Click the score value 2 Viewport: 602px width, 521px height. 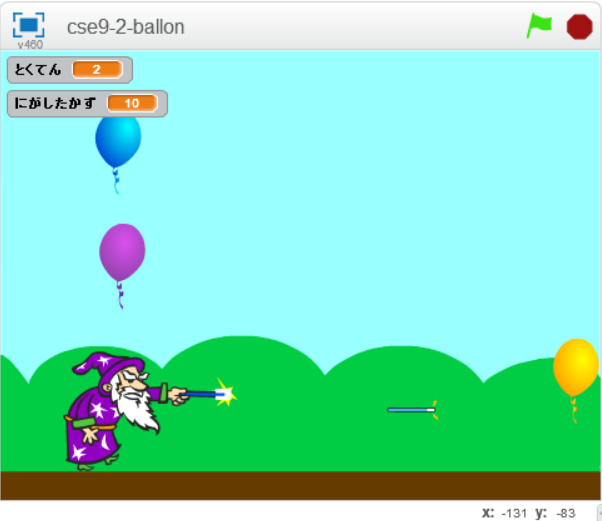pos(97,69)
